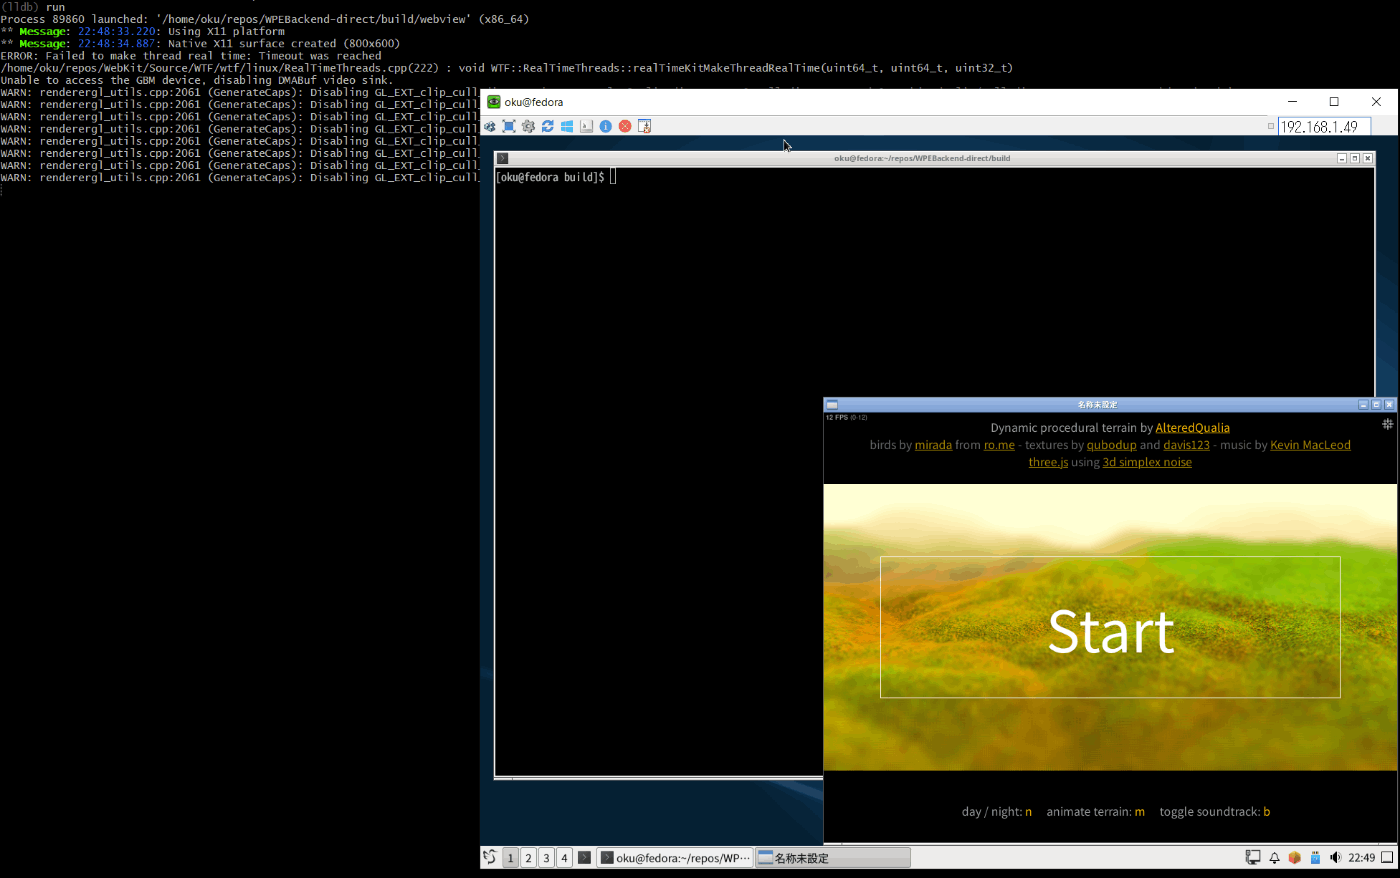Click the red disconnect icon

point(625,126)
